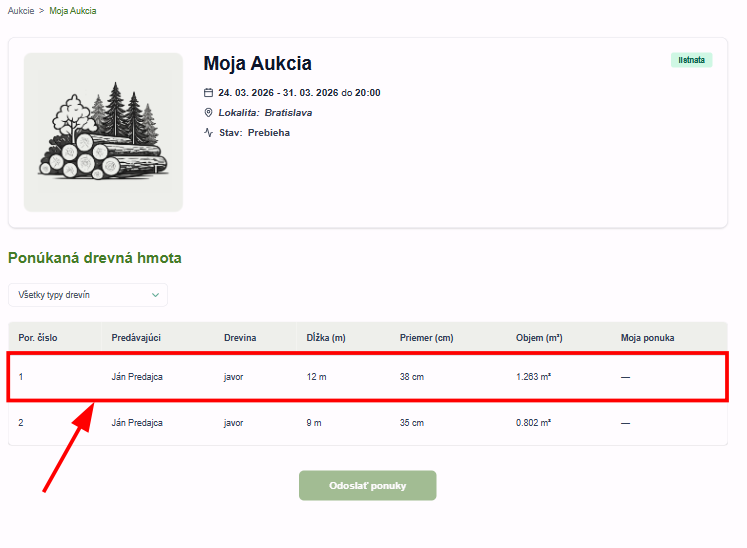Click the 'Objem (m³)' column header
Viewport: 747px width, 548px height.
point(538,338)
